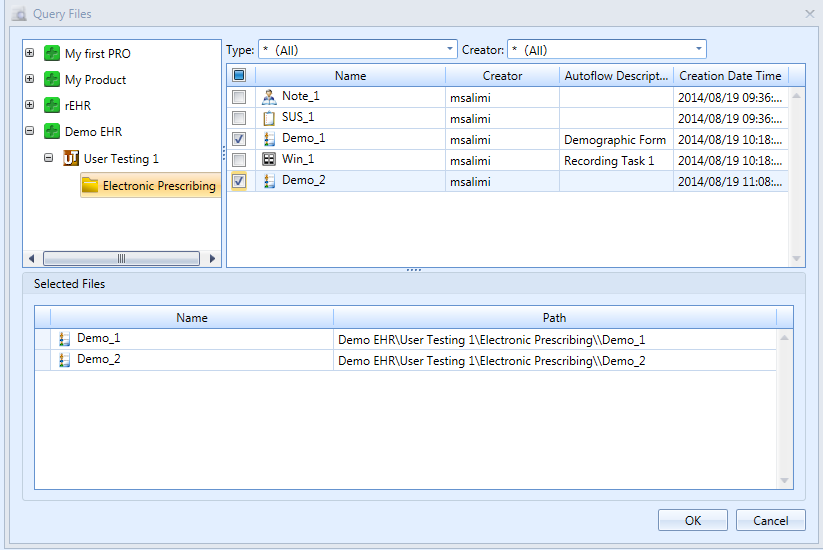Sort files by the Creator column header
The height and width of the screenshot is (550, 823).
pos(502,76)
